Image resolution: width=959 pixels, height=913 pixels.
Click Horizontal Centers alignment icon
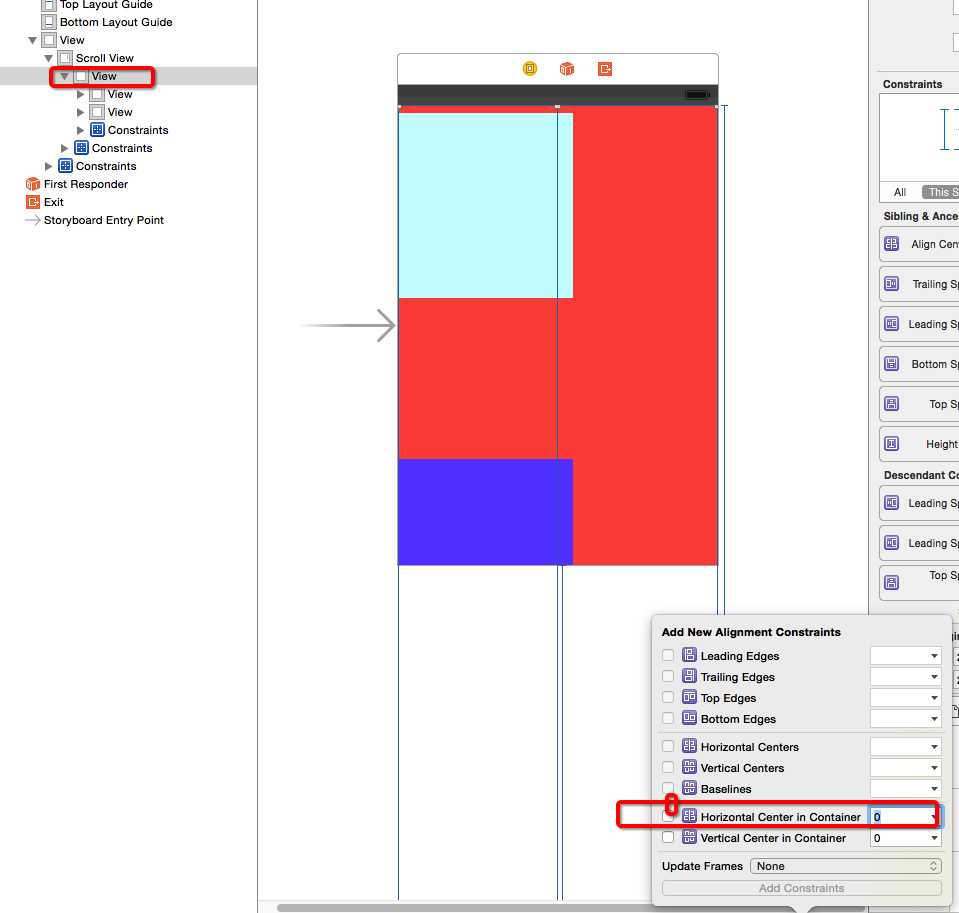point(689,746)
